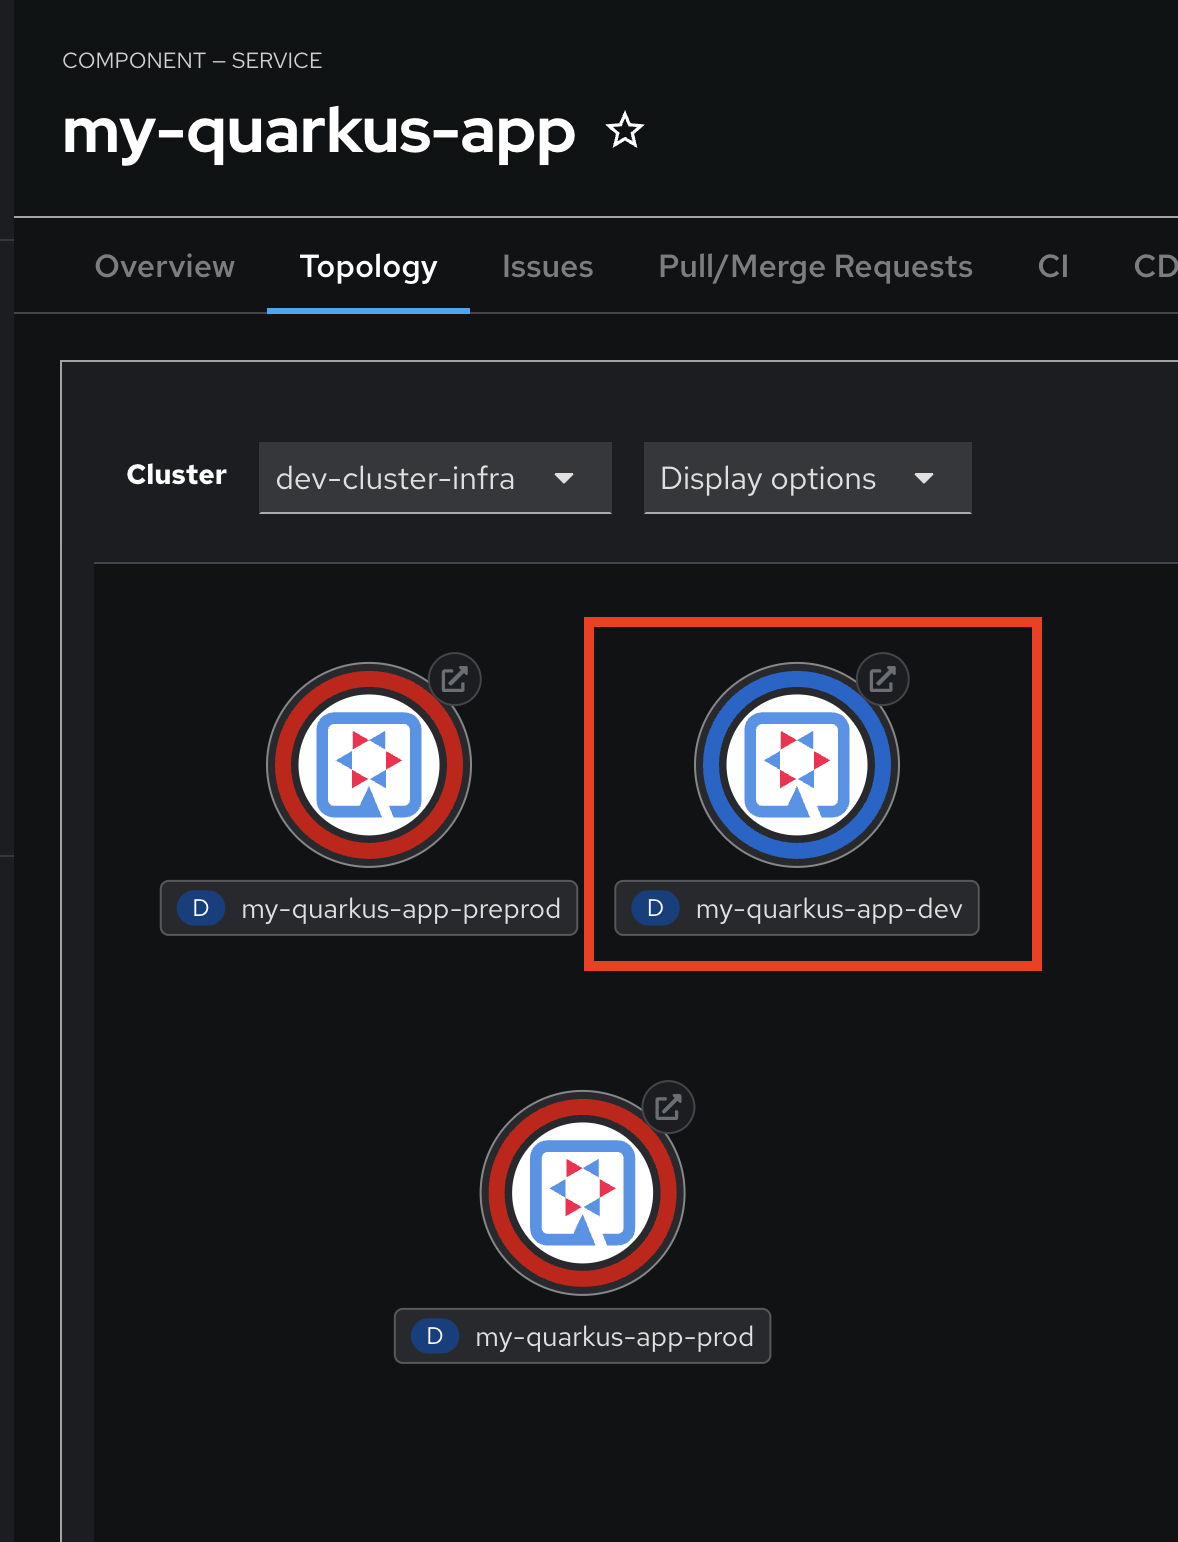The height and width of the screenshot is (1542, 1178).
Task: Open the CD tab
Action: click(x=1154, y=267)
